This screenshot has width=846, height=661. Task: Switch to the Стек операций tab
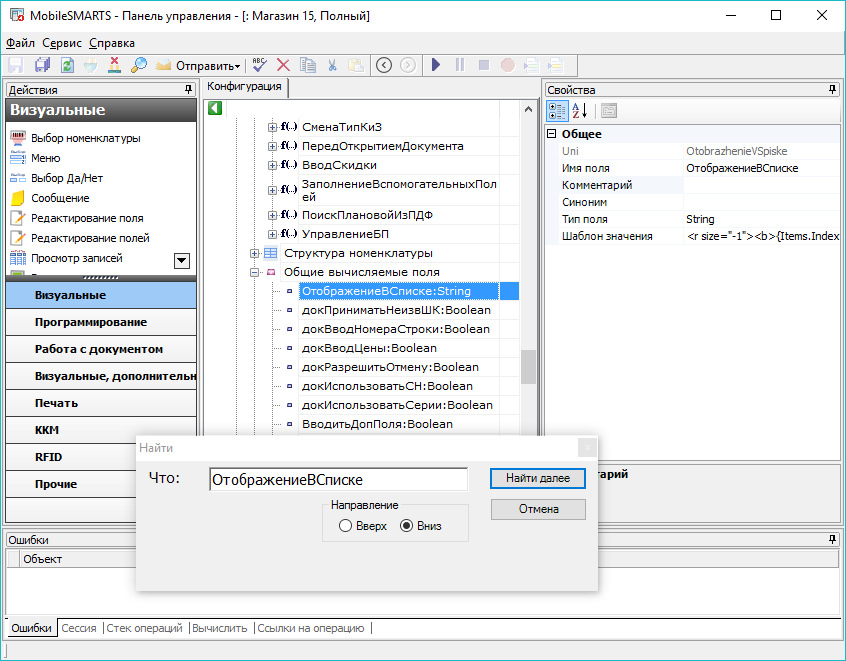point(145,628)
